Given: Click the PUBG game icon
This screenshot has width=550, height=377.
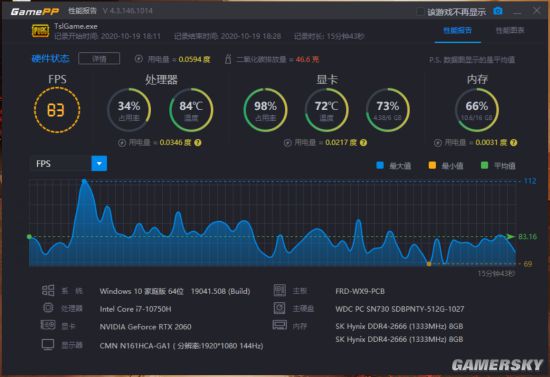Looking at the screenshot, I should pyautogui.click(x=40, y=31).
